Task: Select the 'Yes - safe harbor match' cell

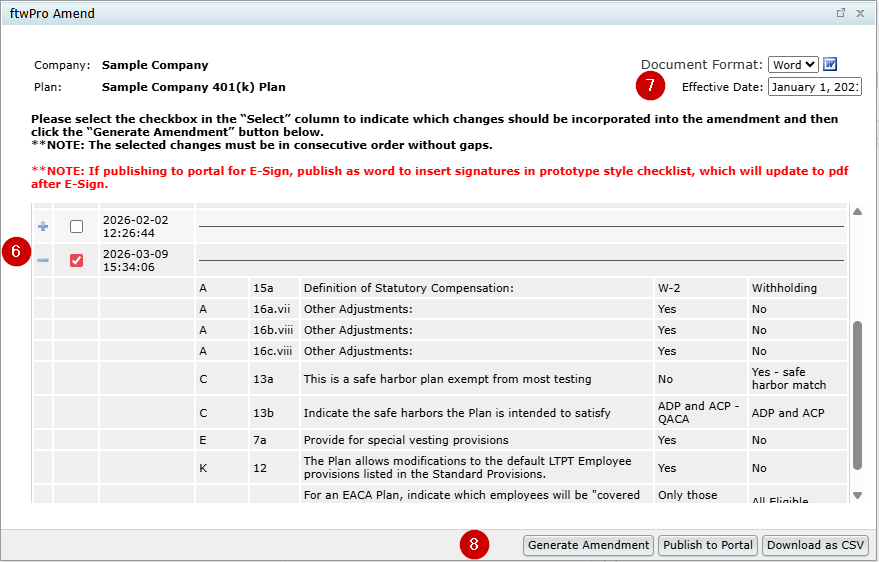Action: point(797,379)
